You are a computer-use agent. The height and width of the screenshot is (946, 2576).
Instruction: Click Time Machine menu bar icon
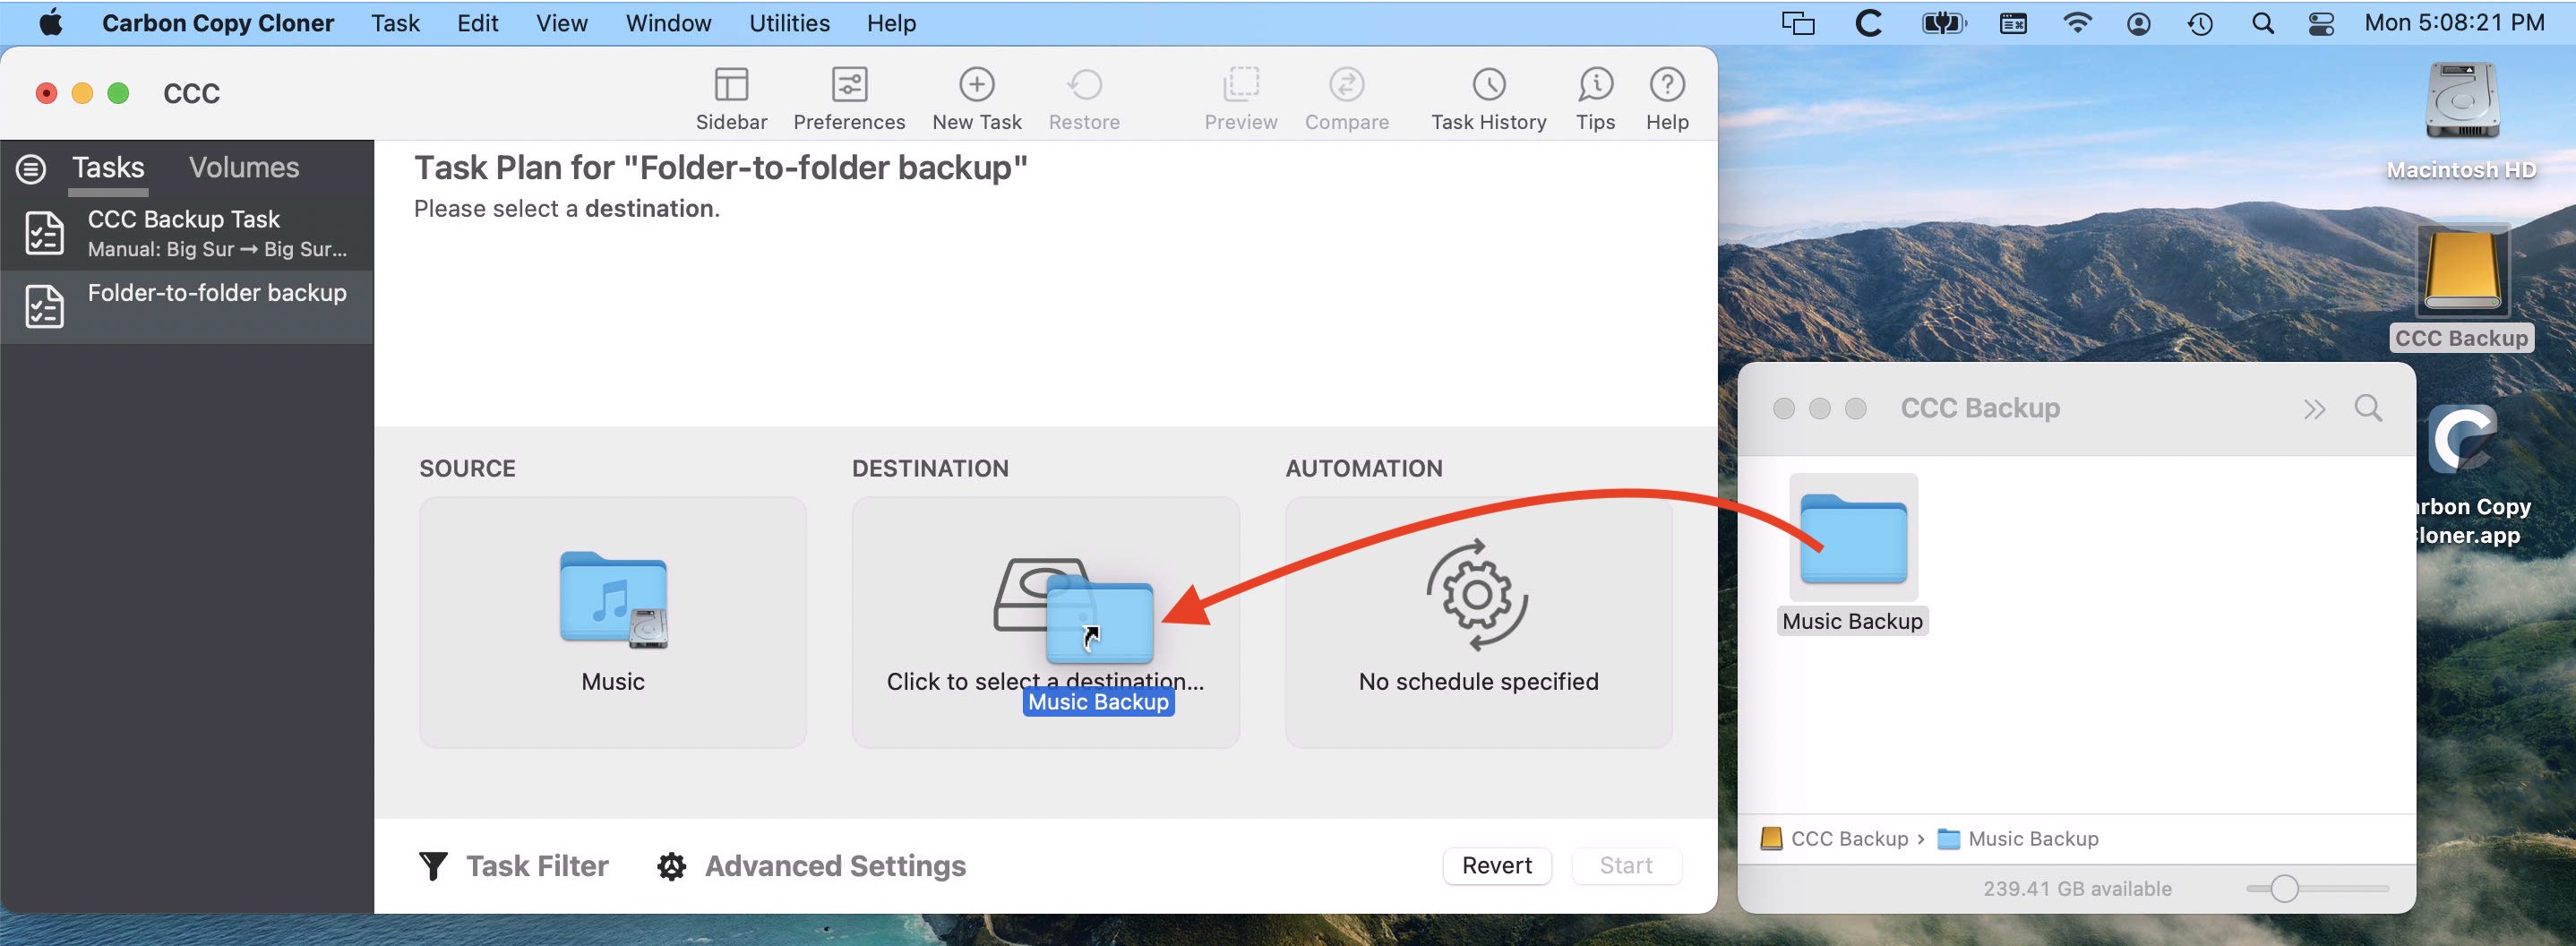[2199, 23]
